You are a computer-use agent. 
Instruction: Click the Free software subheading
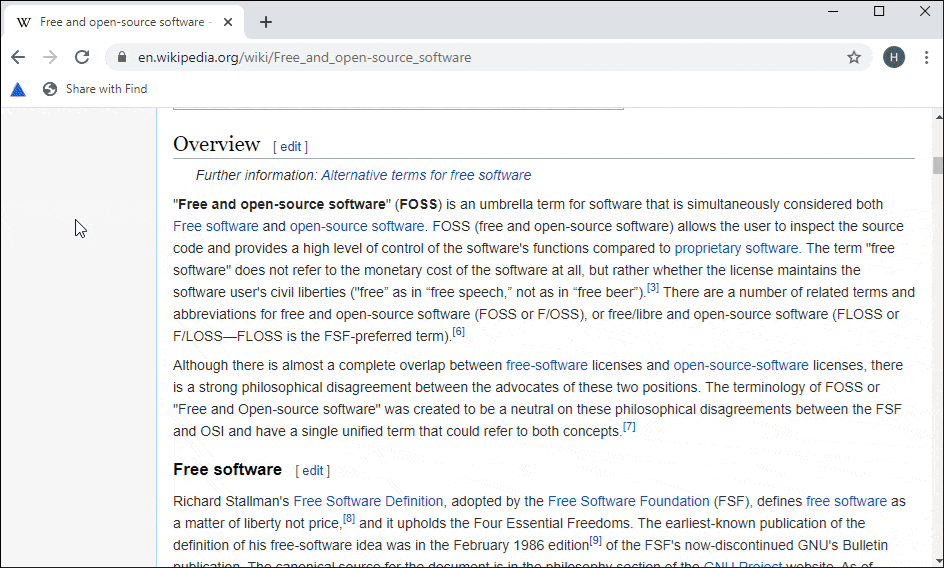(228, 469)
